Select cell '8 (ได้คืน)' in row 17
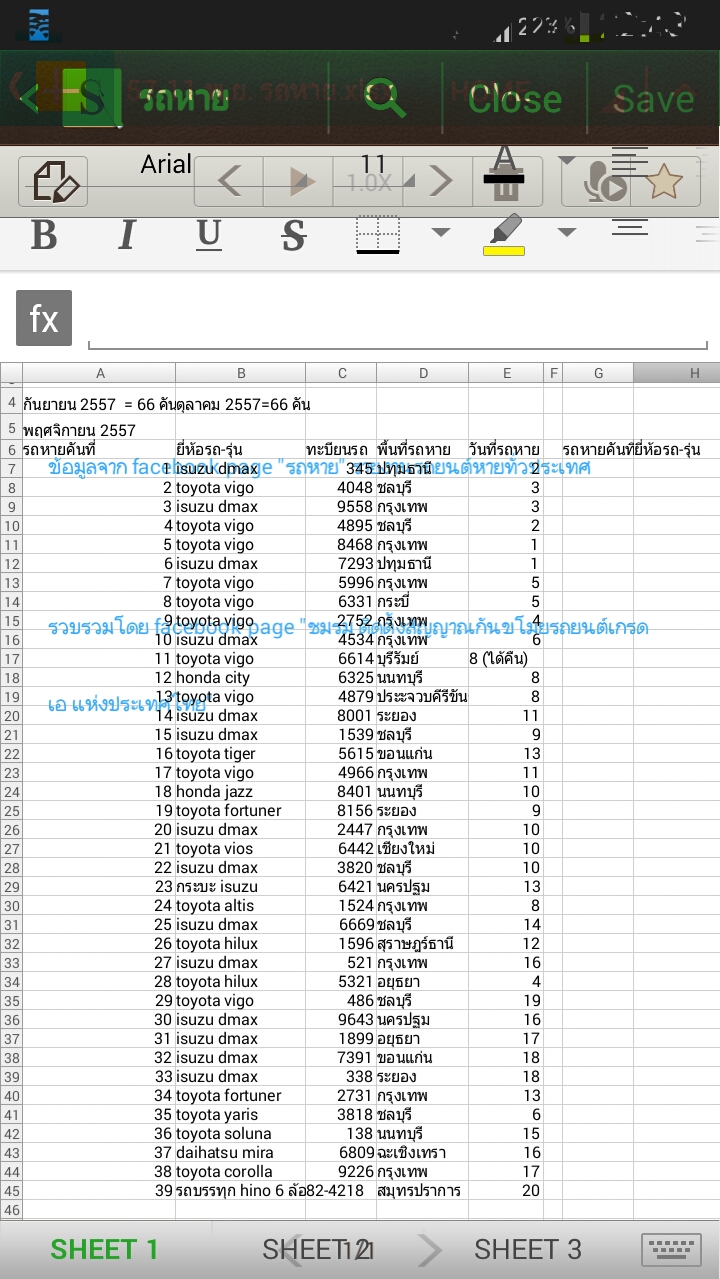Viewport: 720px width, 1279px height. click(x=506, y=659)
